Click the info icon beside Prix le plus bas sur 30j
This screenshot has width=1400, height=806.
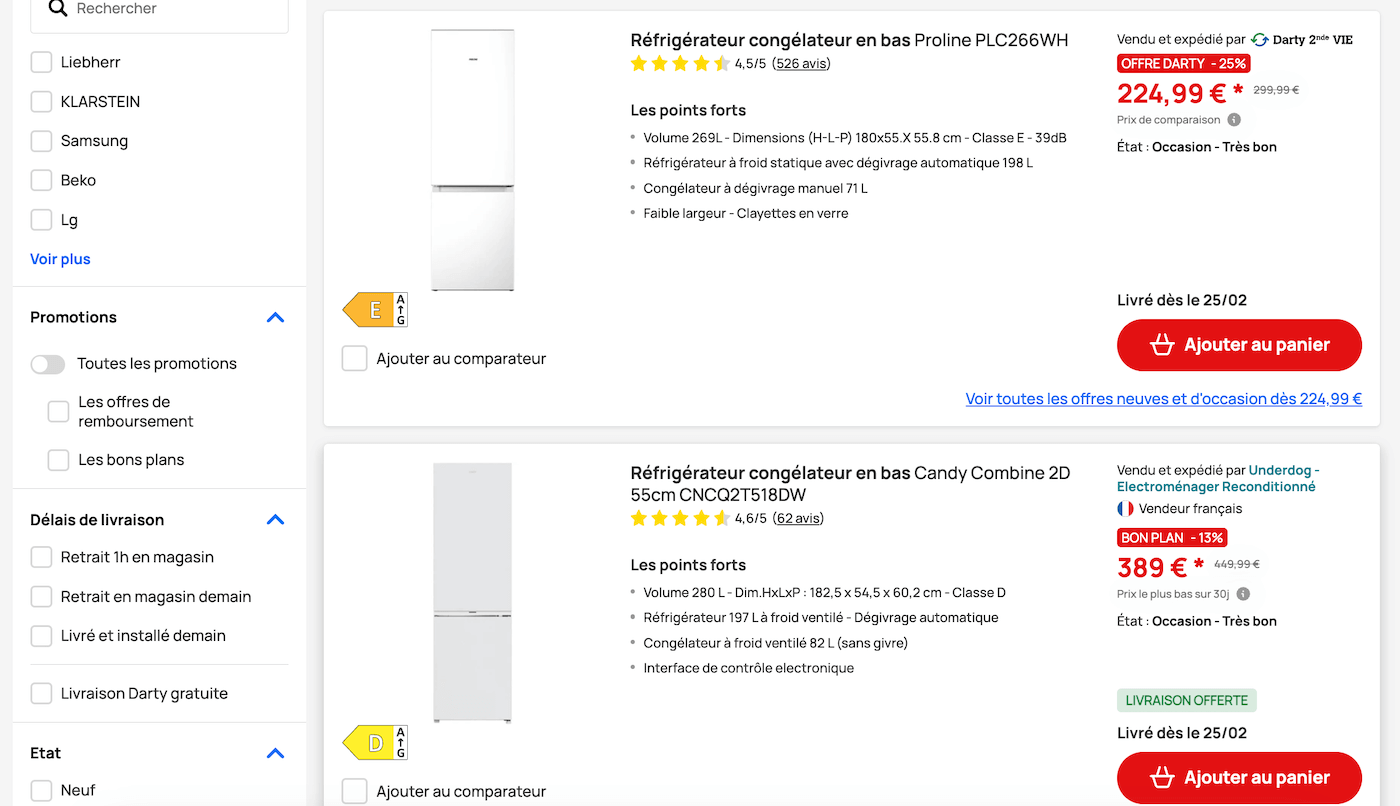tap(1241, 593)
